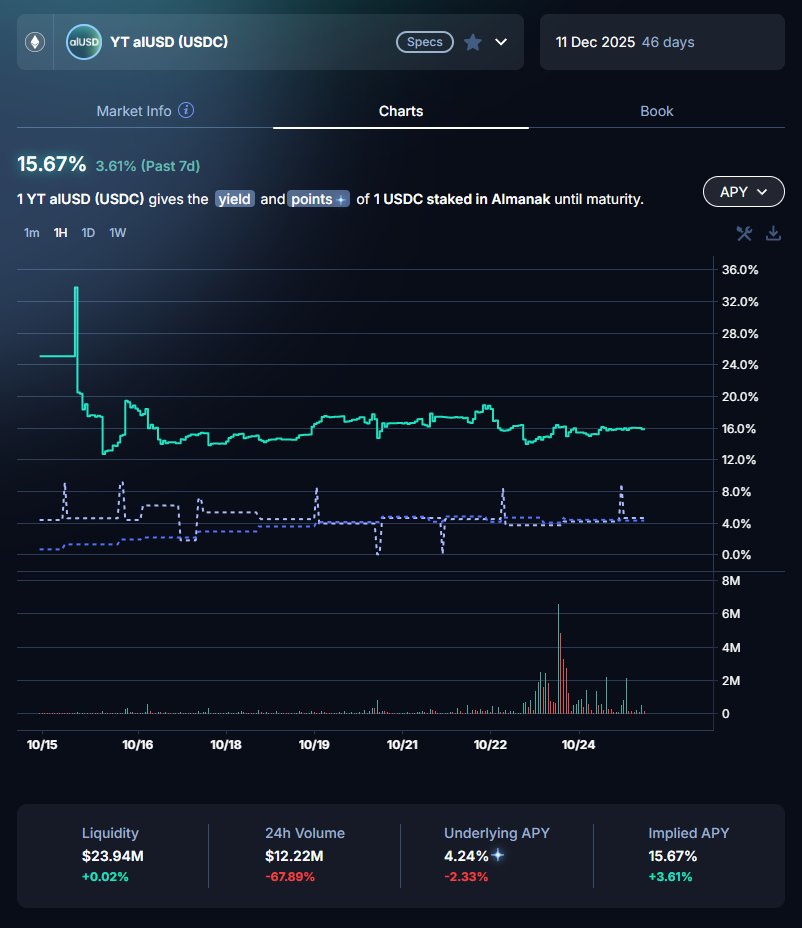Click the tallest green volume bar
Screen dimensions: 802x928
(x=558, y=660)
